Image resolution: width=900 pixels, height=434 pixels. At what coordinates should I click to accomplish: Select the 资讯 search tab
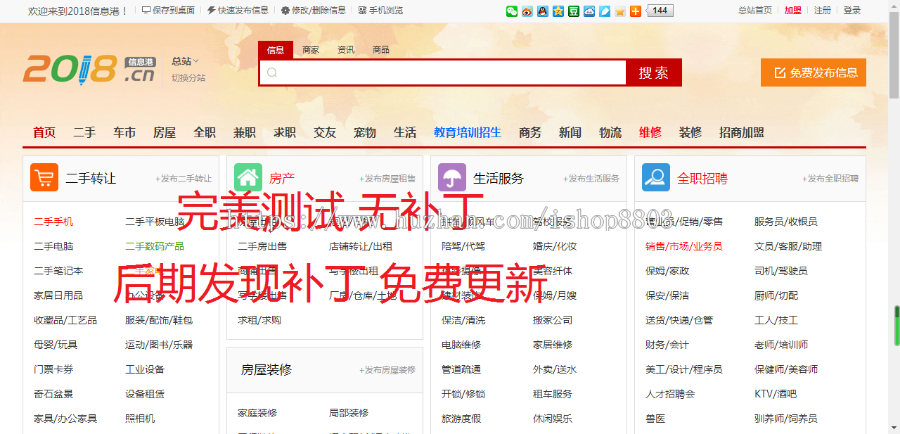[x=346, y=50]
